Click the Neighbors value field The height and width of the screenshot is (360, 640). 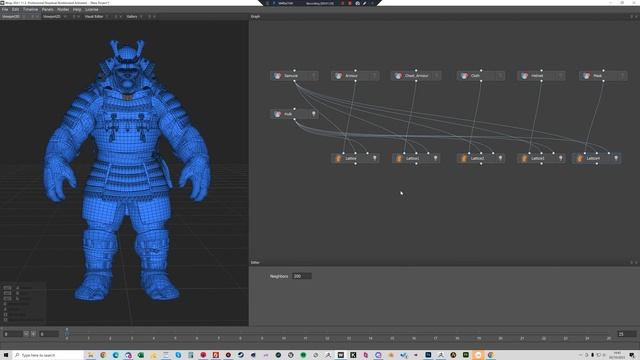[x=302, y=276]
